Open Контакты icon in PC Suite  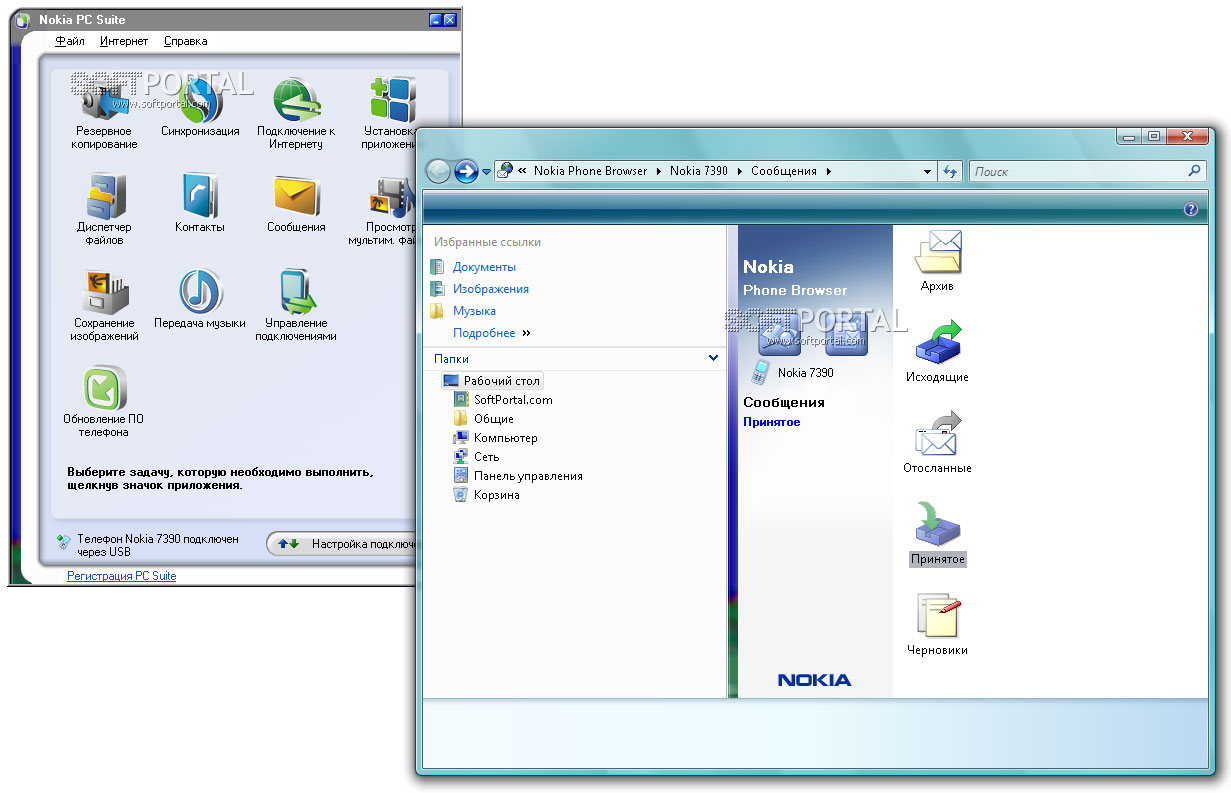coord(200,196)
